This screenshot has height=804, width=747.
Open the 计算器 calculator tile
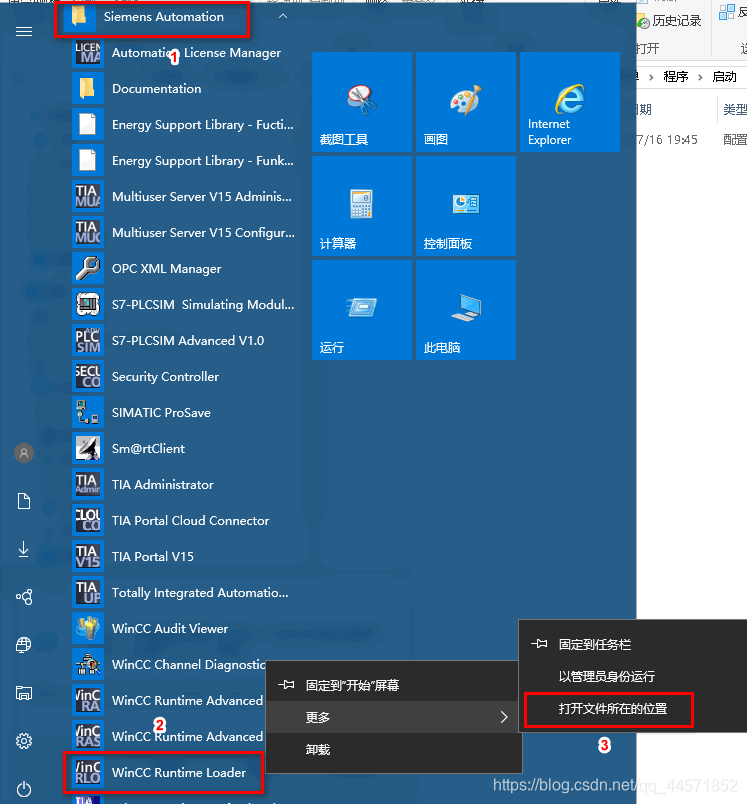point(361,206)
